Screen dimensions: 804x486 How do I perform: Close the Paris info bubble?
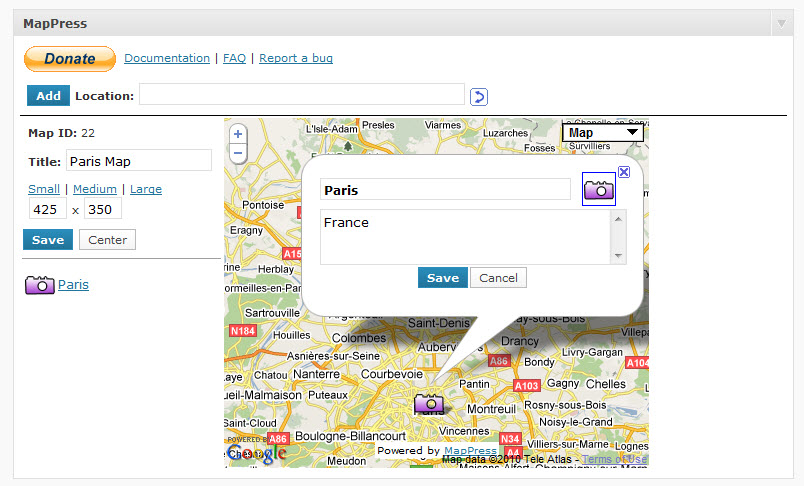tap(624, 172)
